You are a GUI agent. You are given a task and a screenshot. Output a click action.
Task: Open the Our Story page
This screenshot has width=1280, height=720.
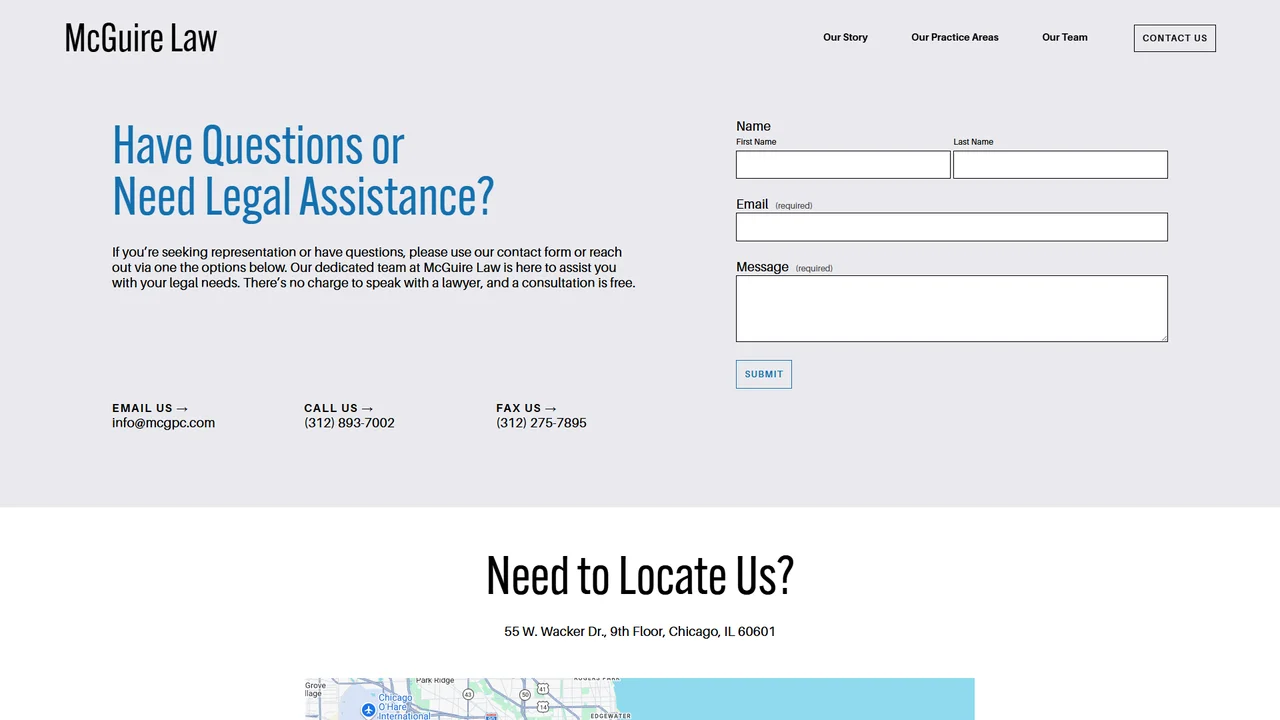pos(845,37)
